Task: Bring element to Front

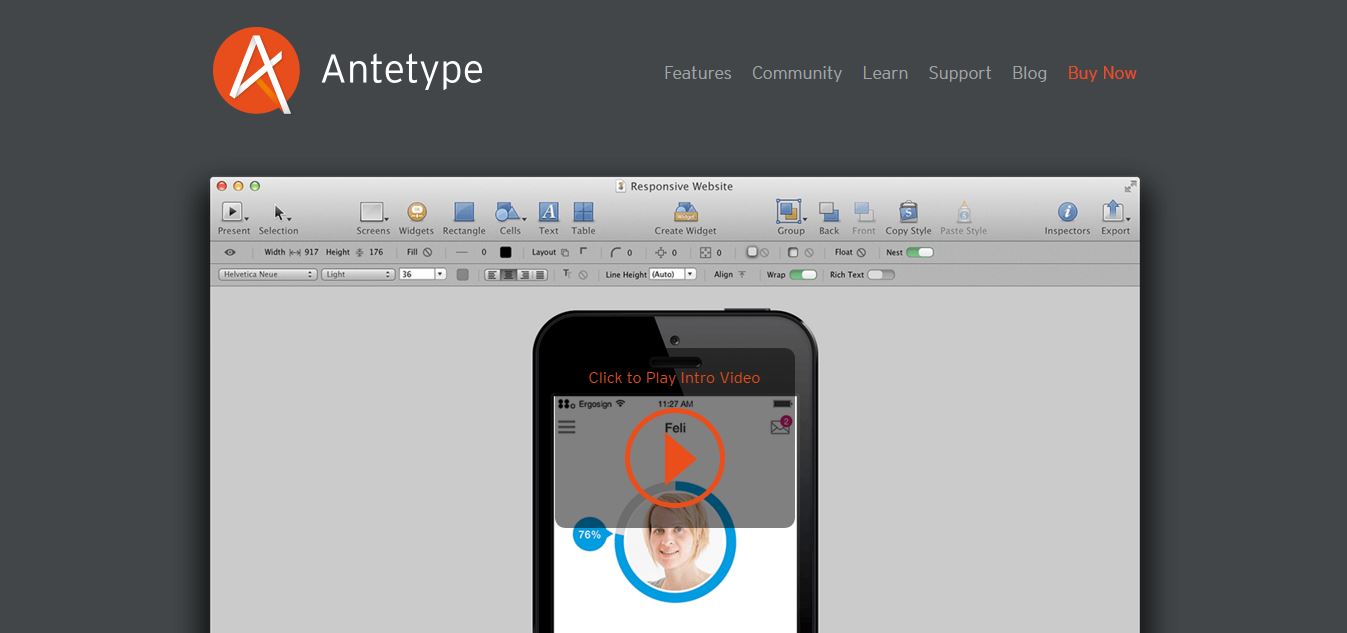Action: (864, 212)
